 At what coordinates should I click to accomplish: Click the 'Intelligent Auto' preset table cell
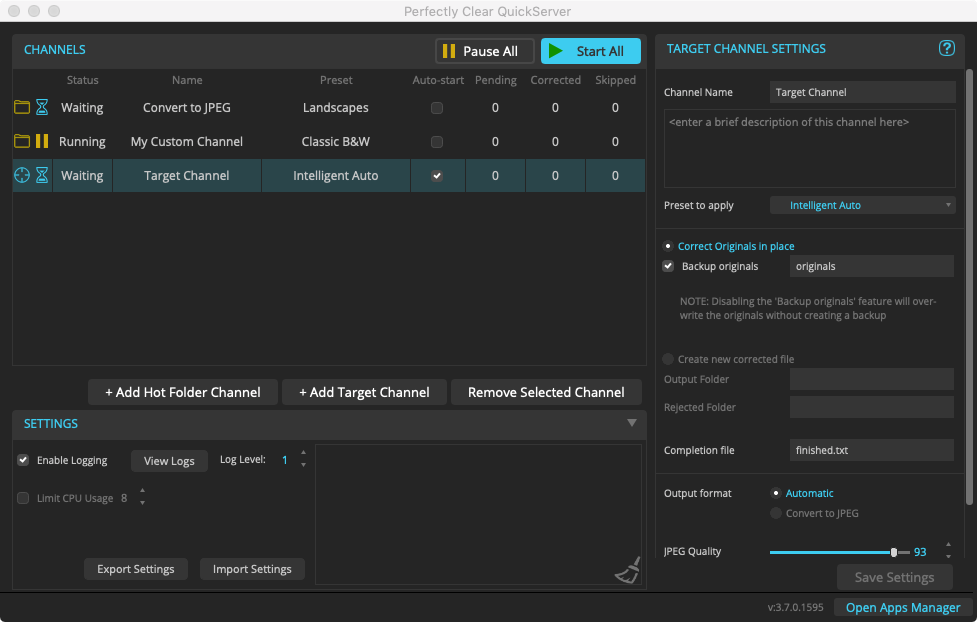click(336, 176)
